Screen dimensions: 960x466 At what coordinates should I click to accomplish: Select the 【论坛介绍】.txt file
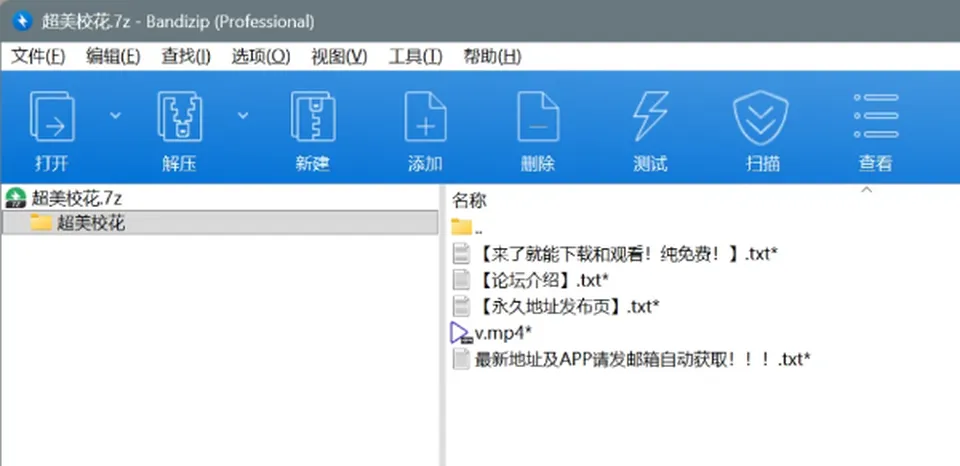coord(530,280)
